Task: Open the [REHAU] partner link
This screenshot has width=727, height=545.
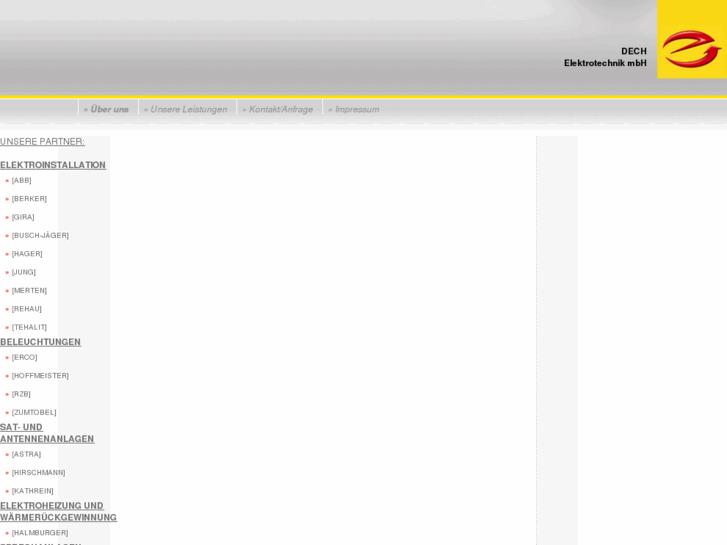Action: pyautogui.click(x=26, y=308)
